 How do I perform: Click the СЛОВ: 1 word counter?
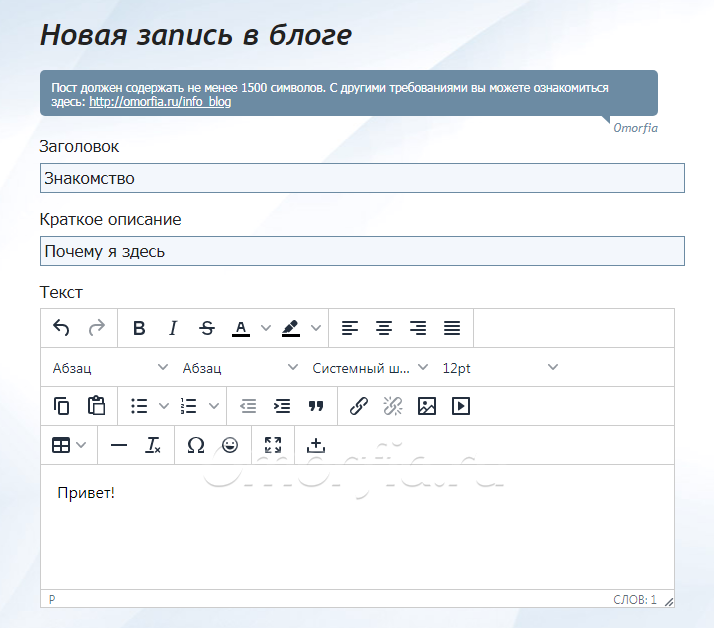point(635,600)
